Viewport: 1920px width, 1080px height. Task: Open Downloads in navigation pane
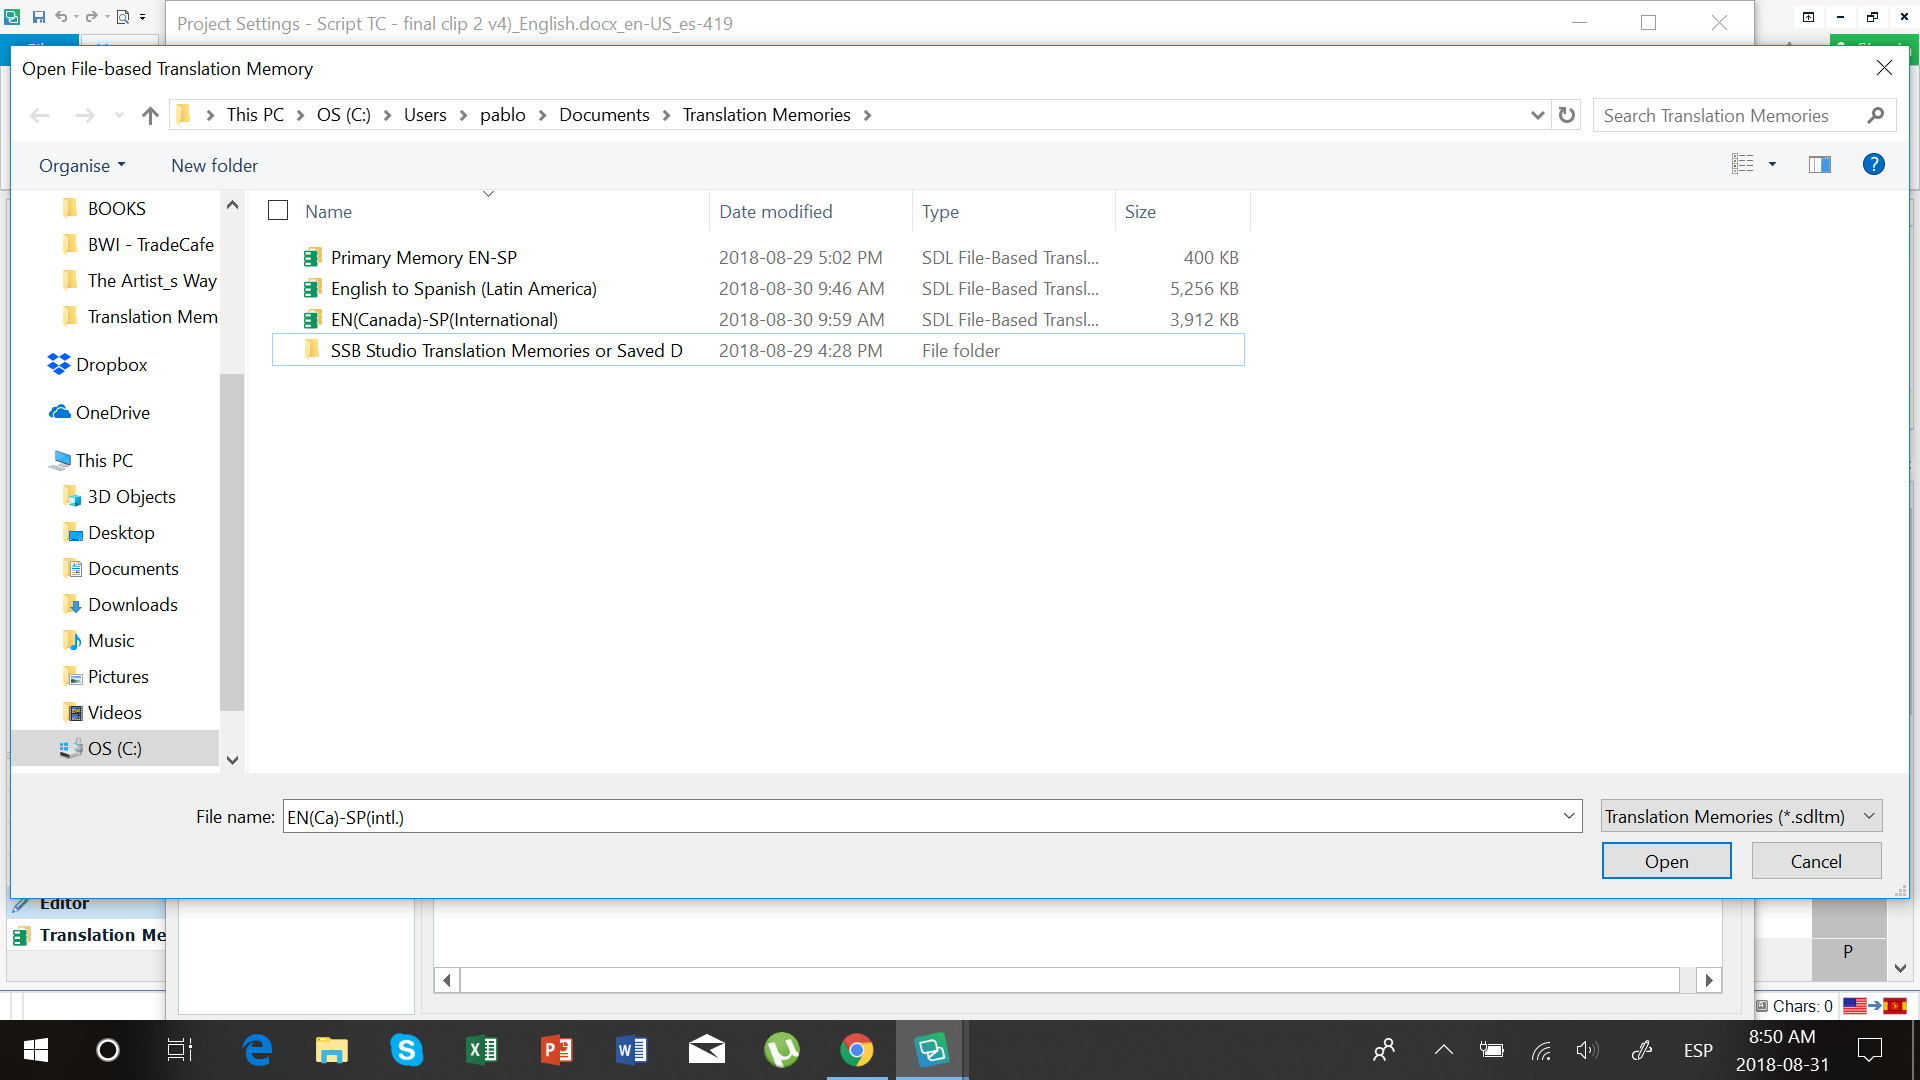(x=132, y=604)
